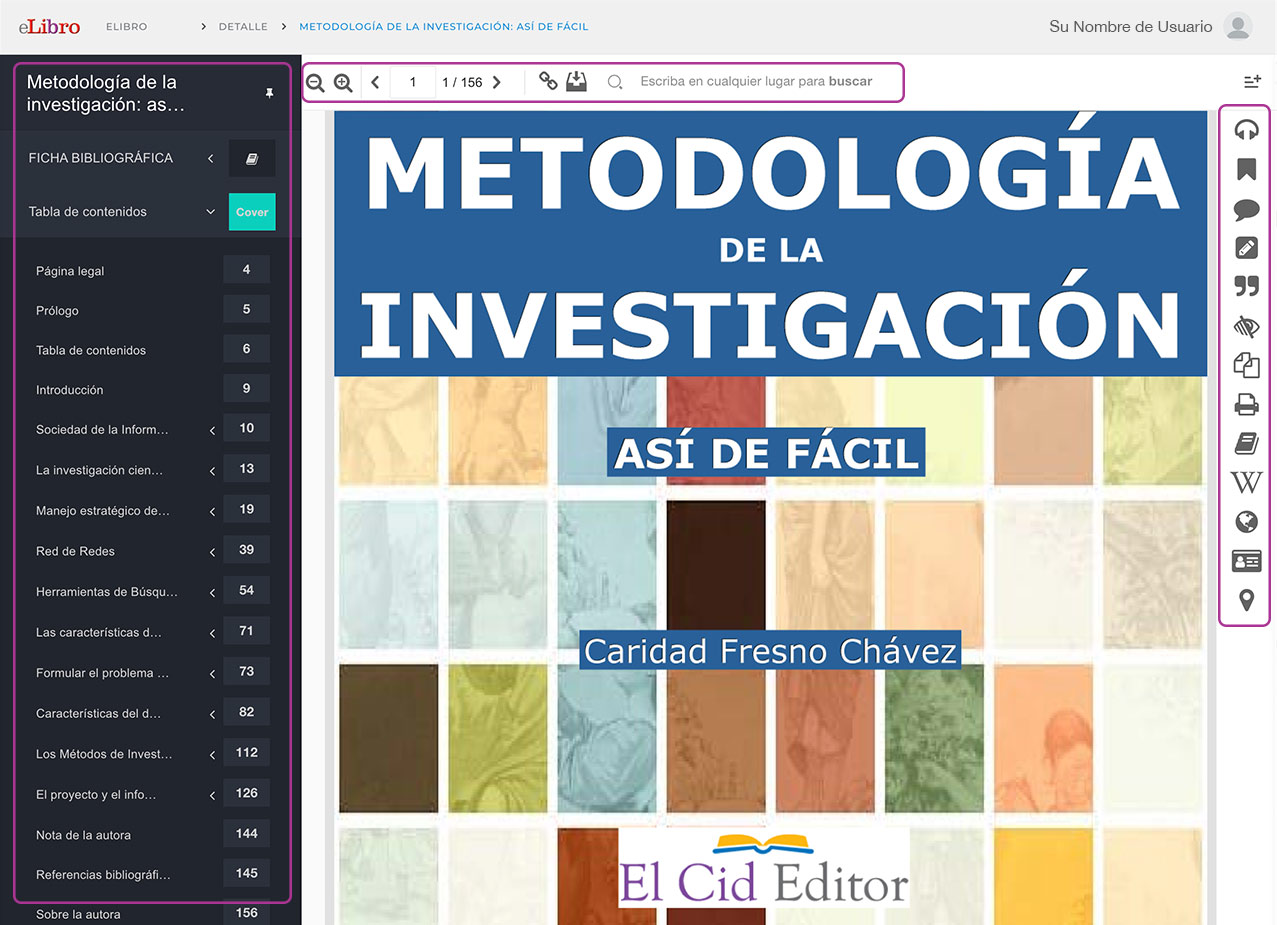Collapse the Tabla de contenidos section

pos(210,212)
